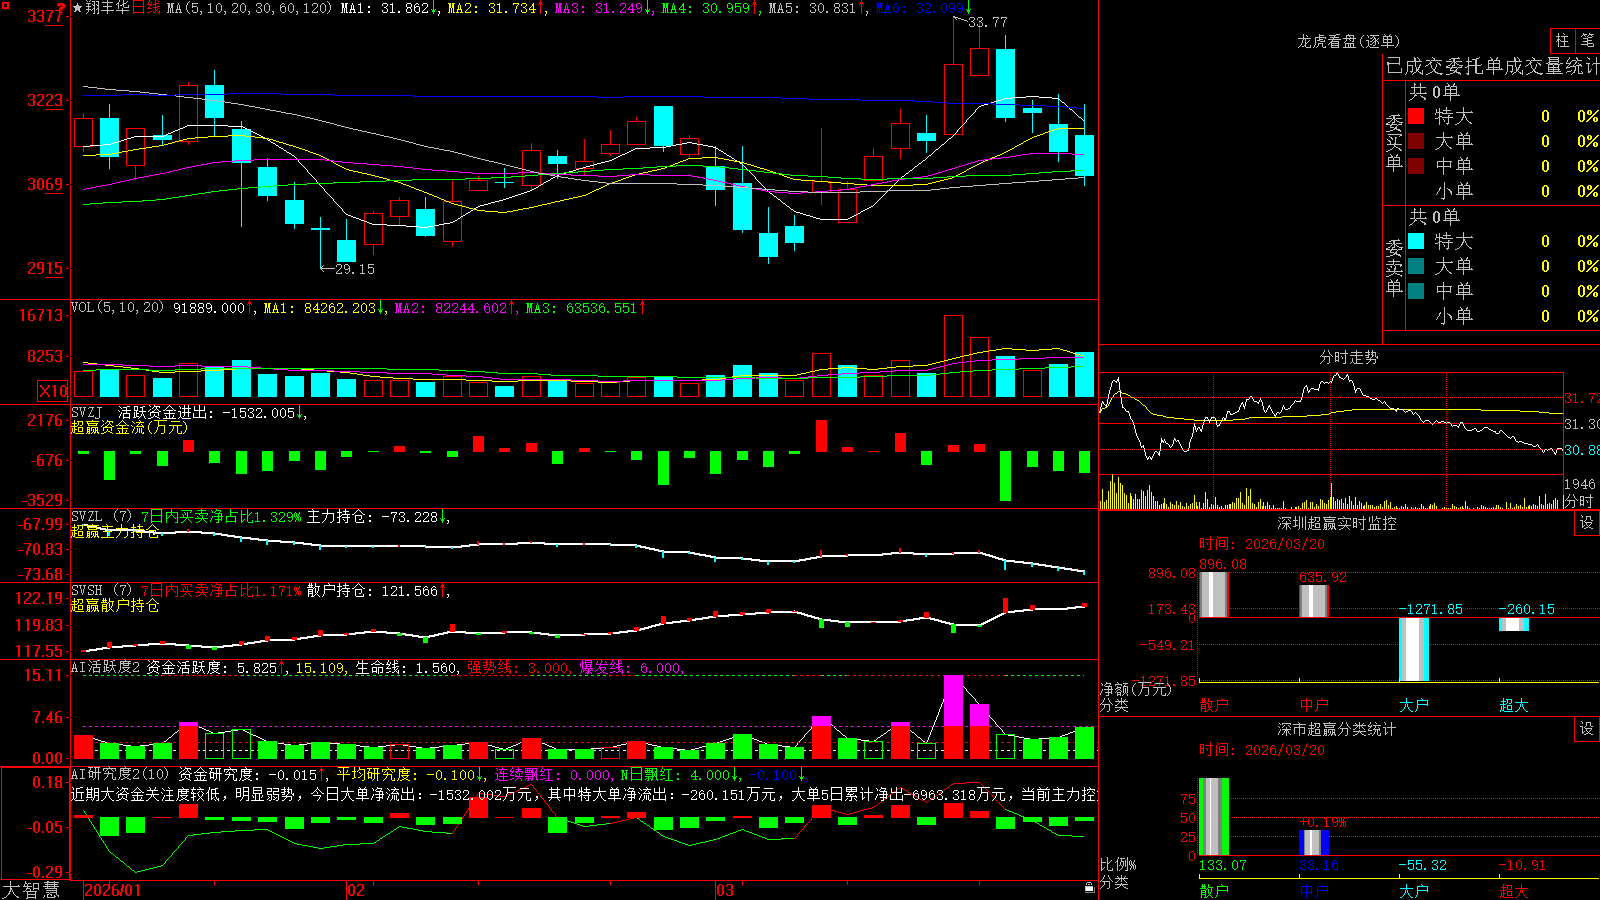Click the star icon before 翔丰华

[77, 8]
